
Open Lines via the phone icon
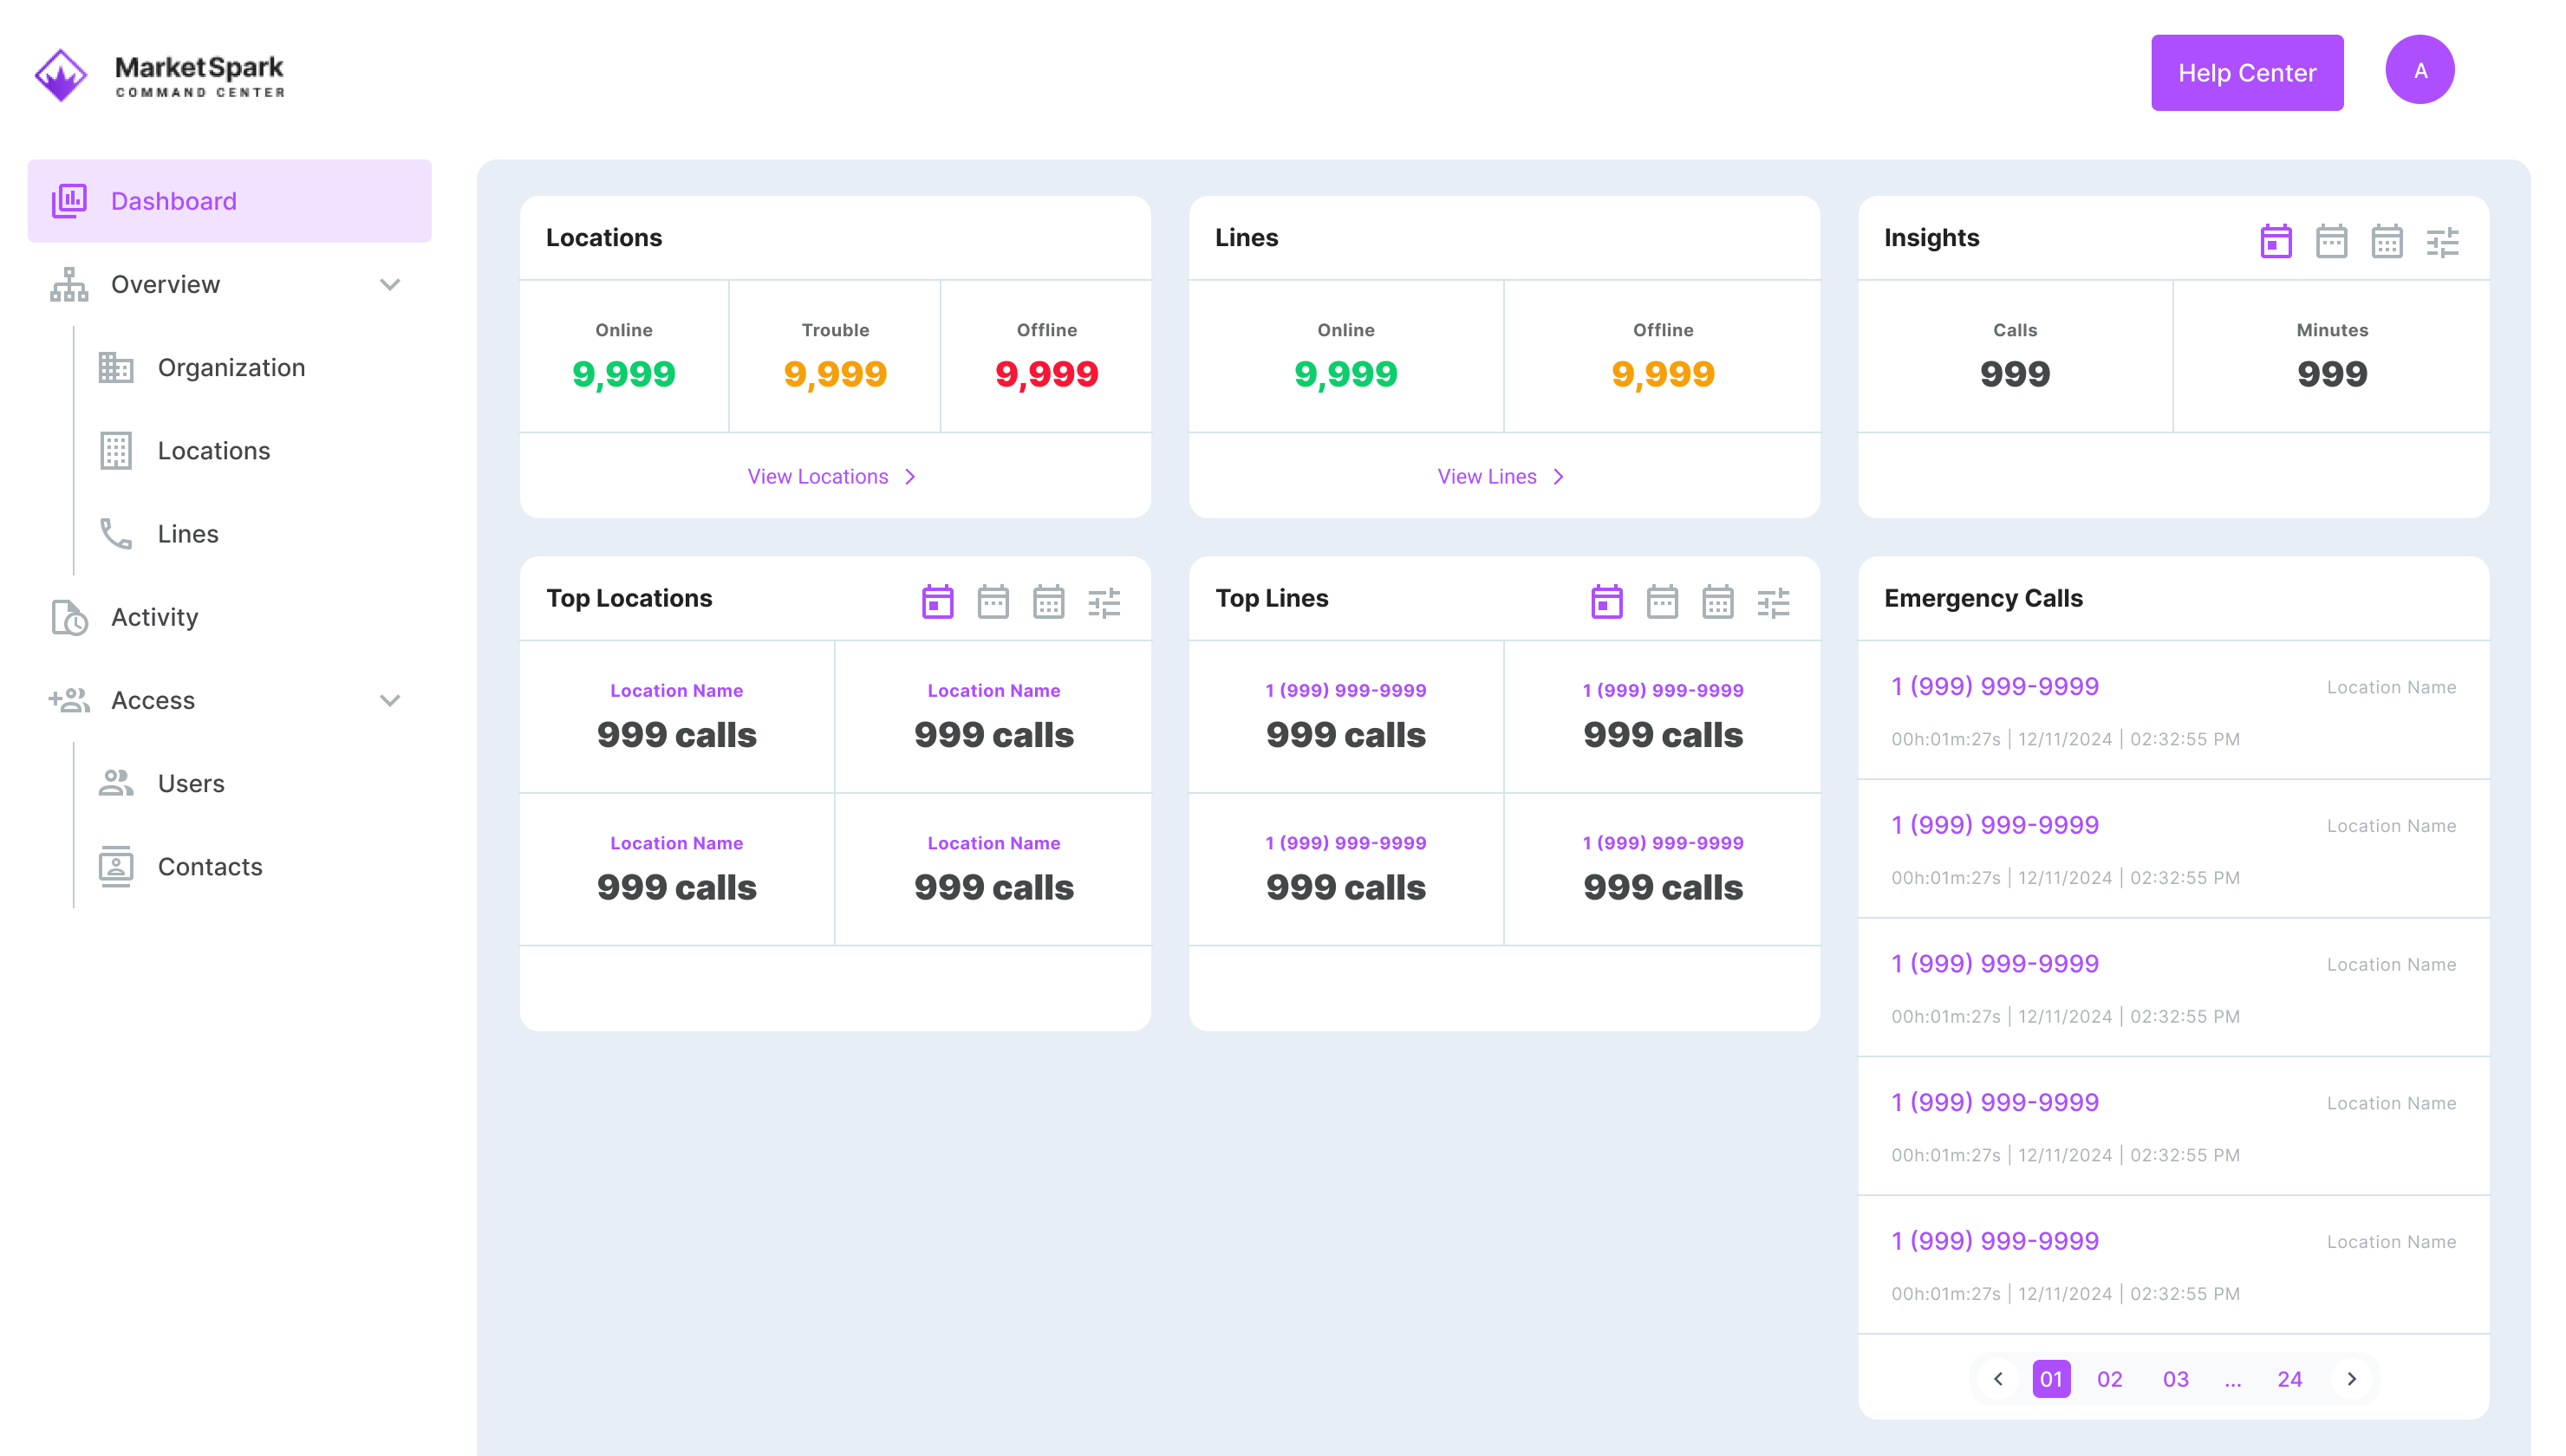pos(116,533)
